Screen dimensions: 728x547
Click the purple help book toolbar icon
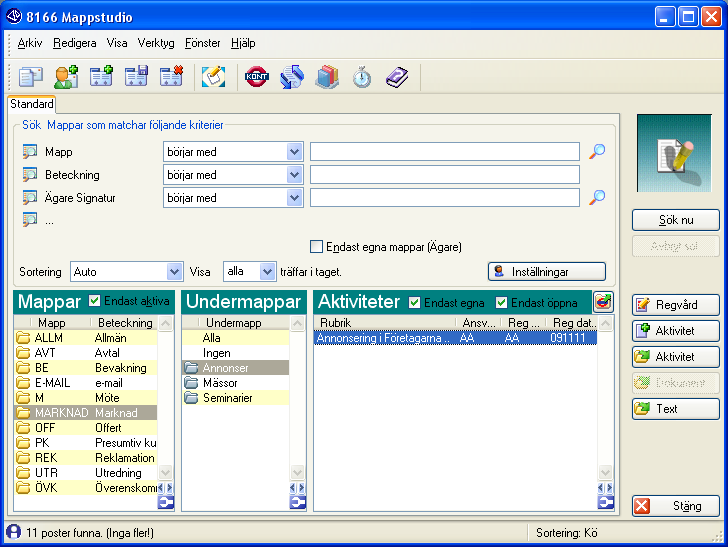397,77
